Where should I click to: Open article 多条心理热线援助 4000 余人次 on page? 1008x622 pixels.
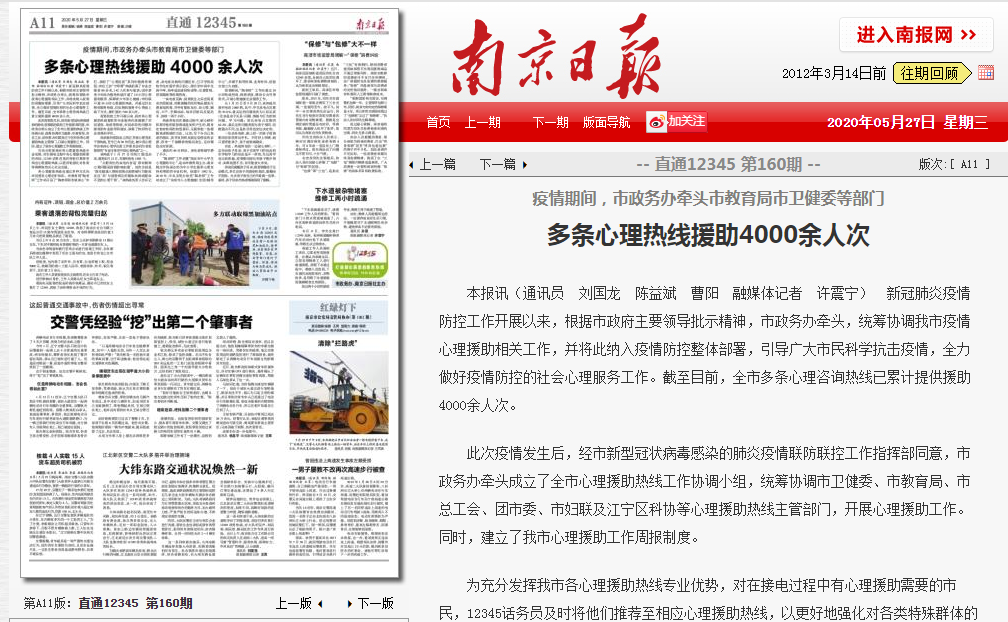pyautogui.click(x=154, y=67)
